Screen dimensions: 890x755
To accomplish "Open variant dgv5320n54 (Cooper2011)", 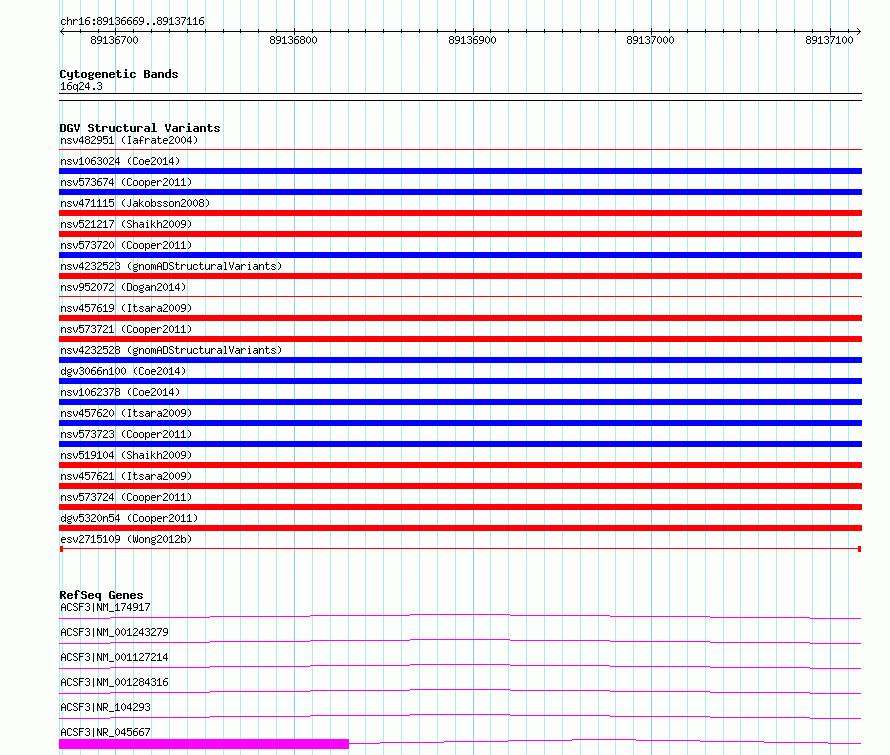I will coord(129,518).
